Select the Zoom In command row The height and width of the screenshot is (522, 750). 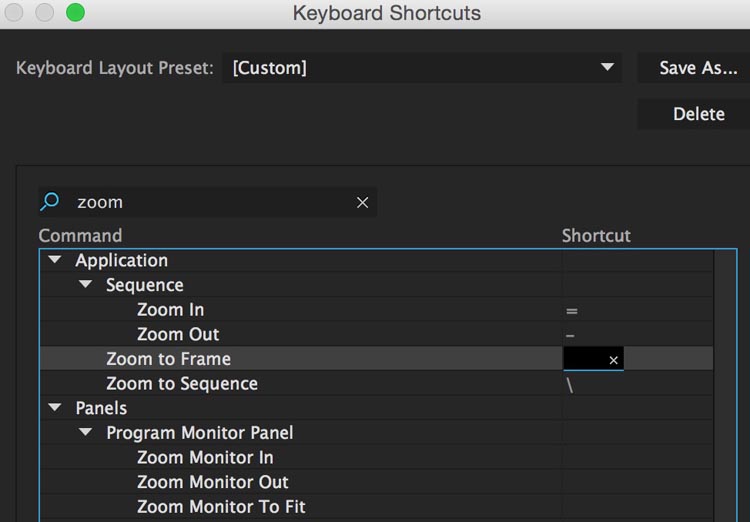coord(170,310)
